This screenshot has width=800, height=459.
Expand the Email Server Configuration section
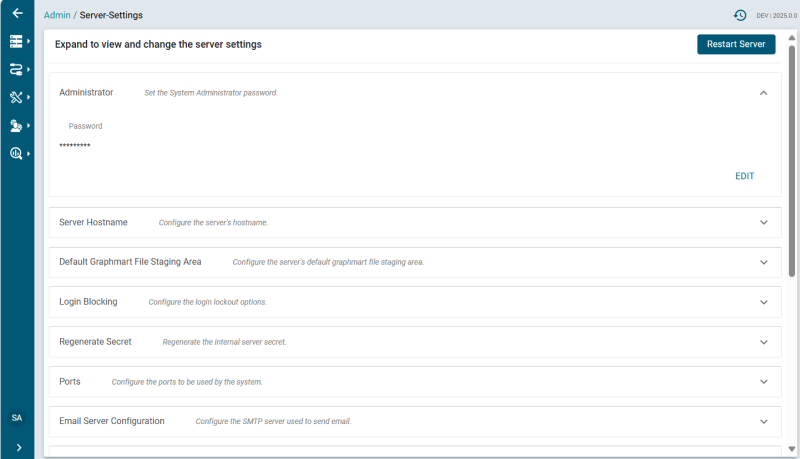click(763, 421)
